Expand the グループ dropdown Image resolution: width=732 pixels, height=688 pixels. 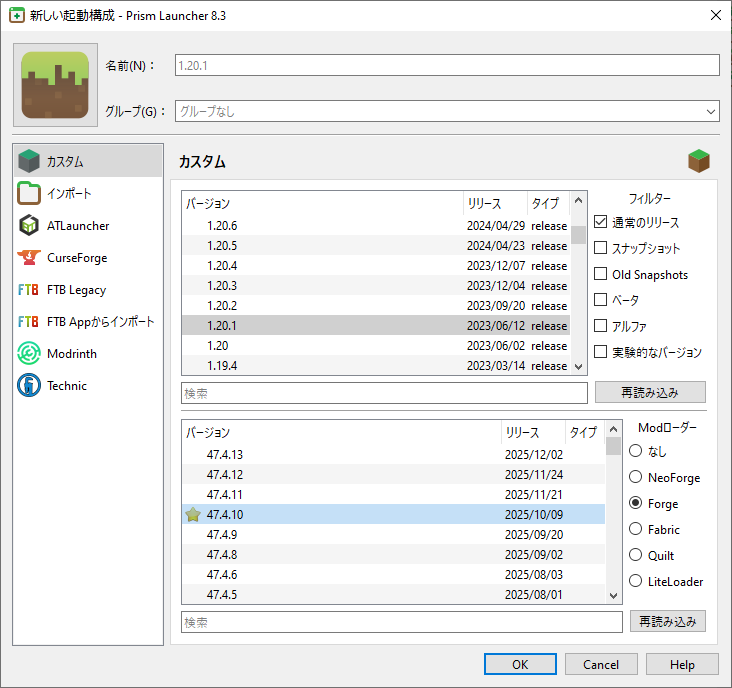click(x=710, y=112)
